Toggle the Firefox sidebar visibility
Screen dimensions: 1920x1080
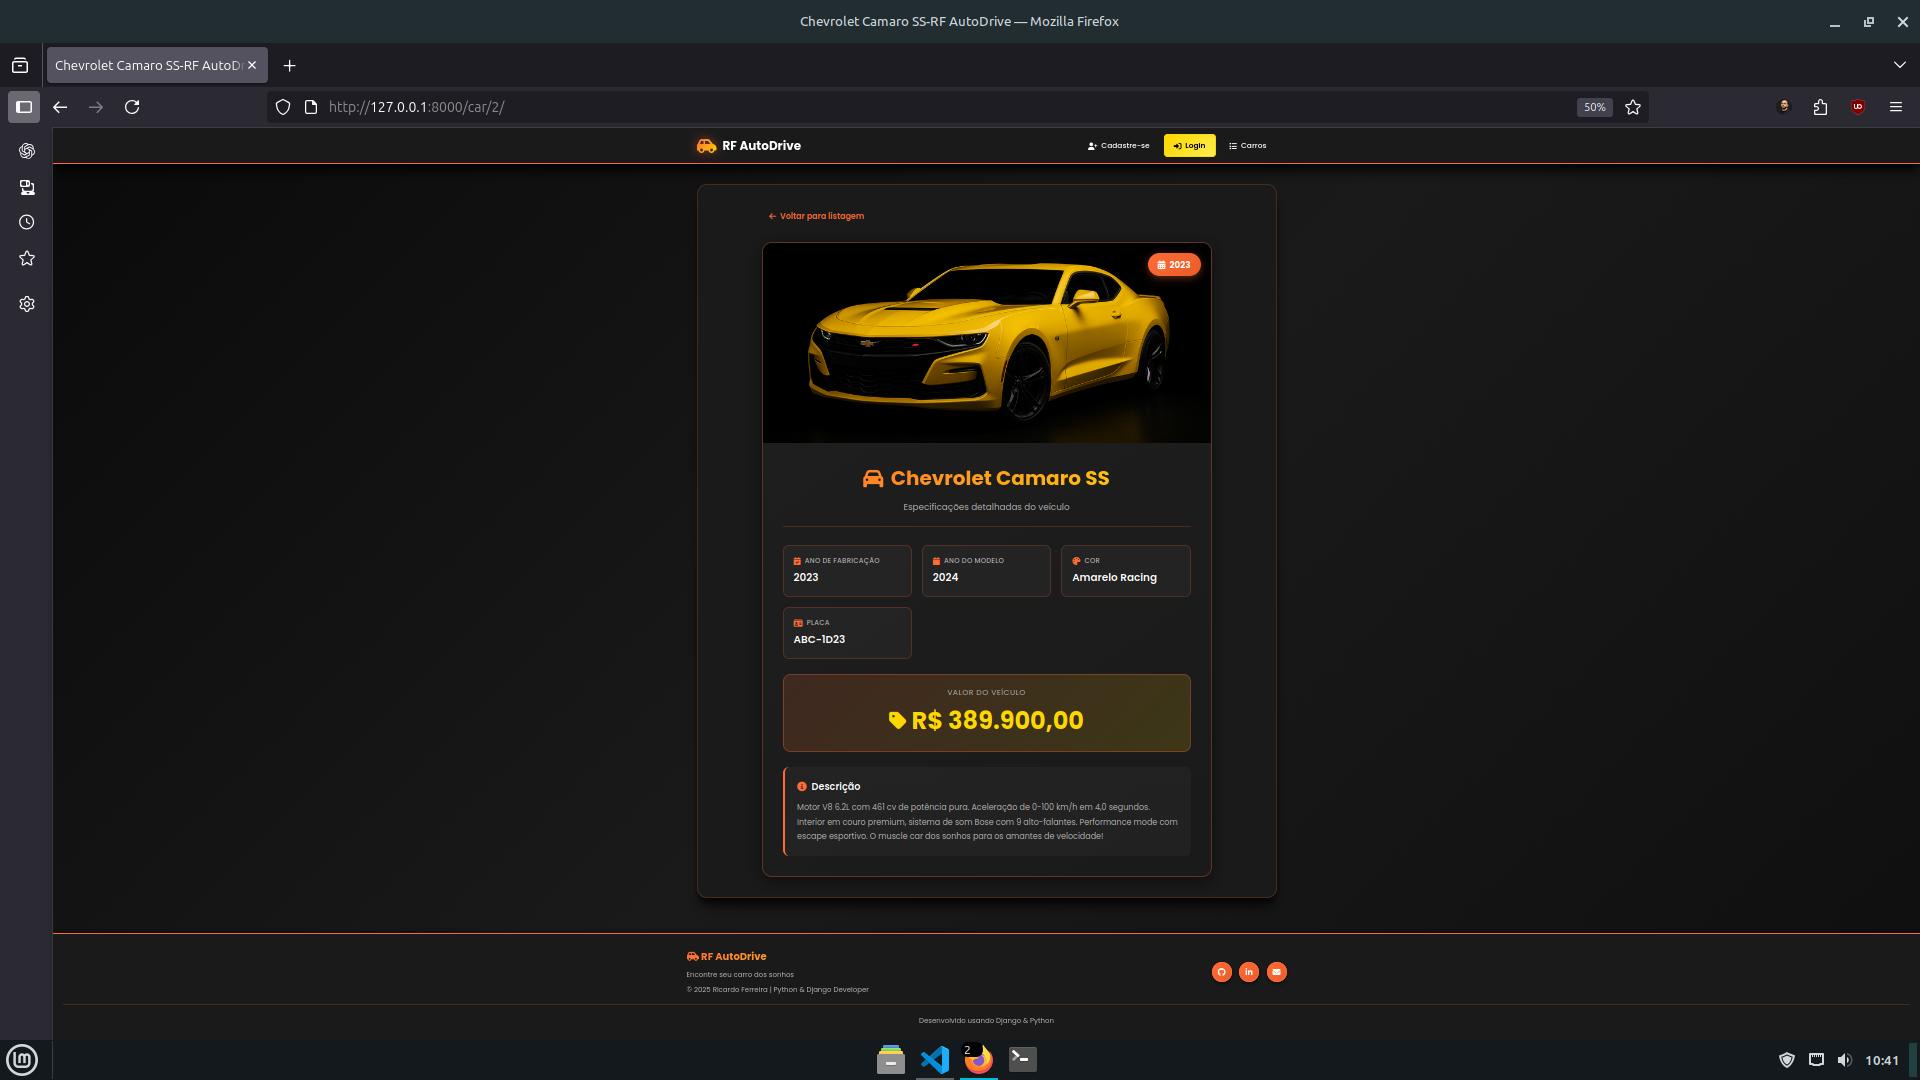click(24, 107)
